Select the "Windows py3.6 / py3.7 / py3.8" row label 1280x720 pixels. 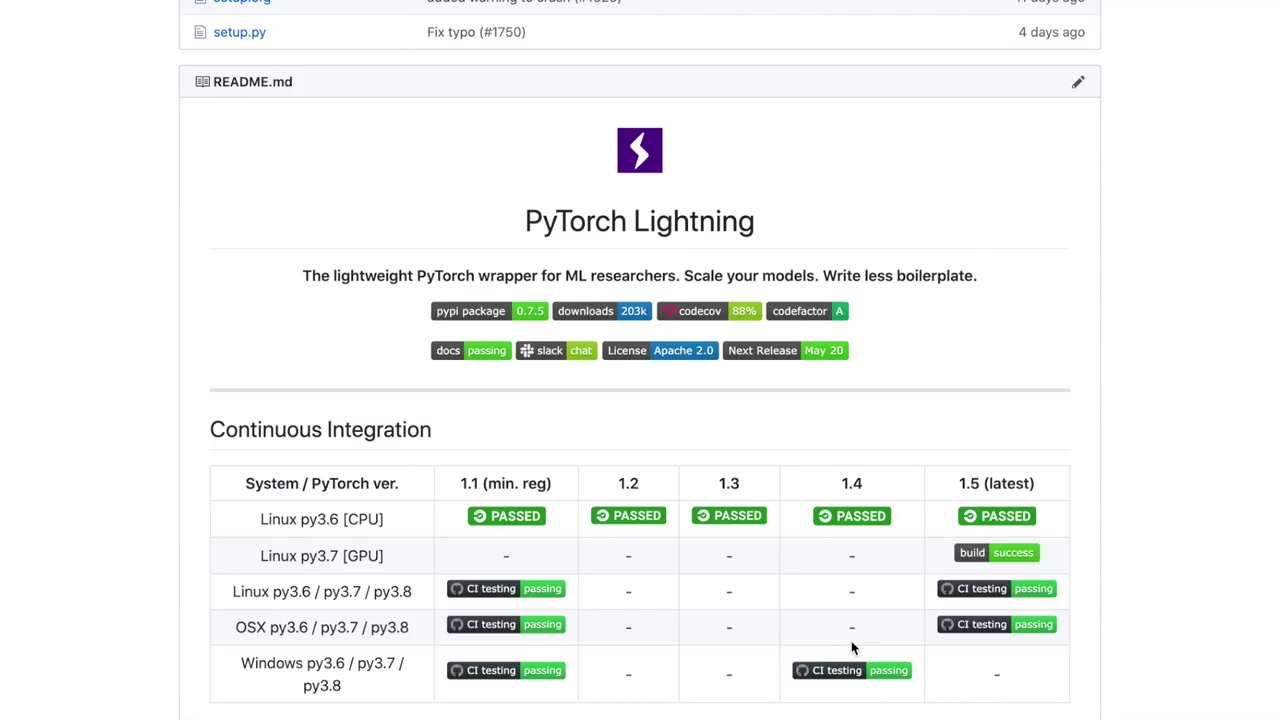click(x=322, y=674)
